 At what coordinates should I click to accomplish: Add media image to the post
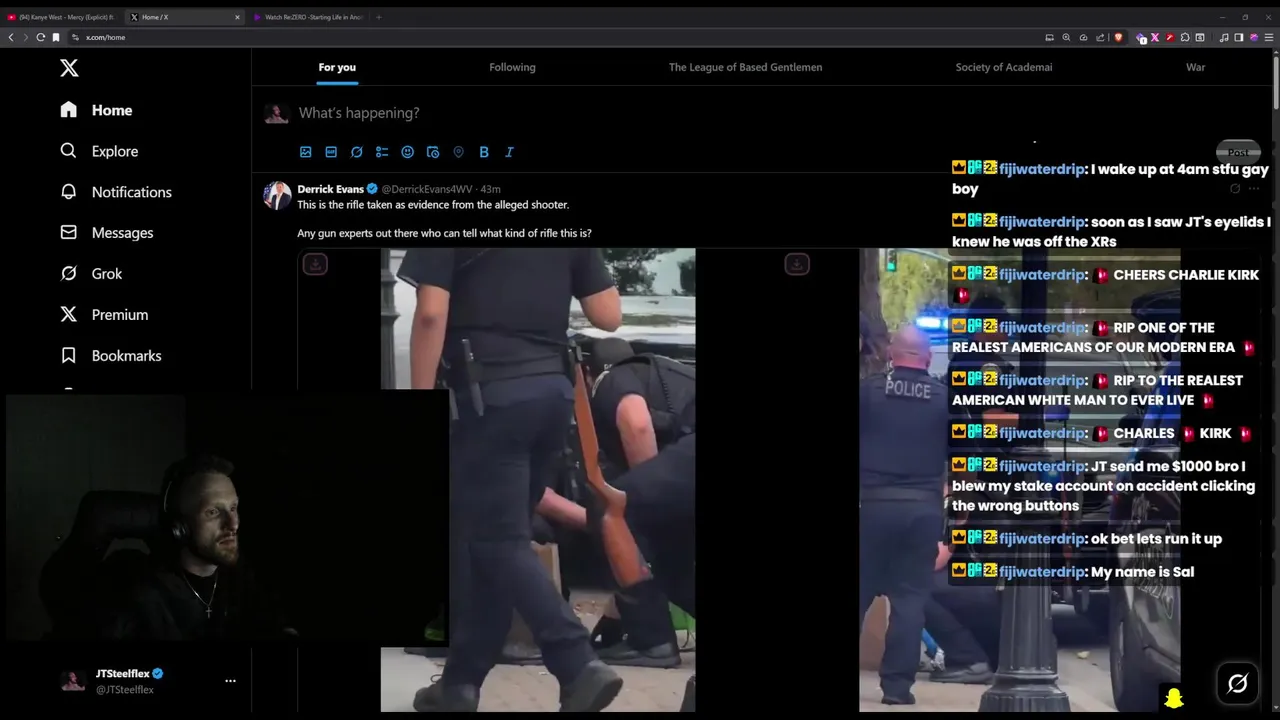click(x=306, y=152)
